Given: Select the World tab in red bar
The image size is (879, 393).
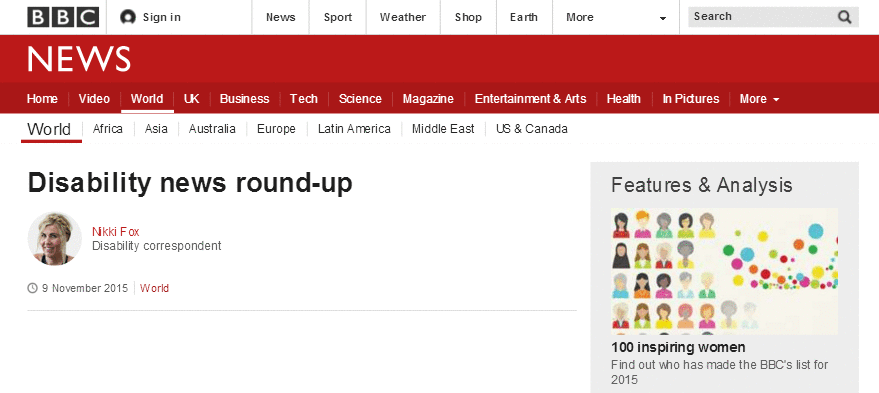Looking at the screenshot, I should tap(147, 99).
